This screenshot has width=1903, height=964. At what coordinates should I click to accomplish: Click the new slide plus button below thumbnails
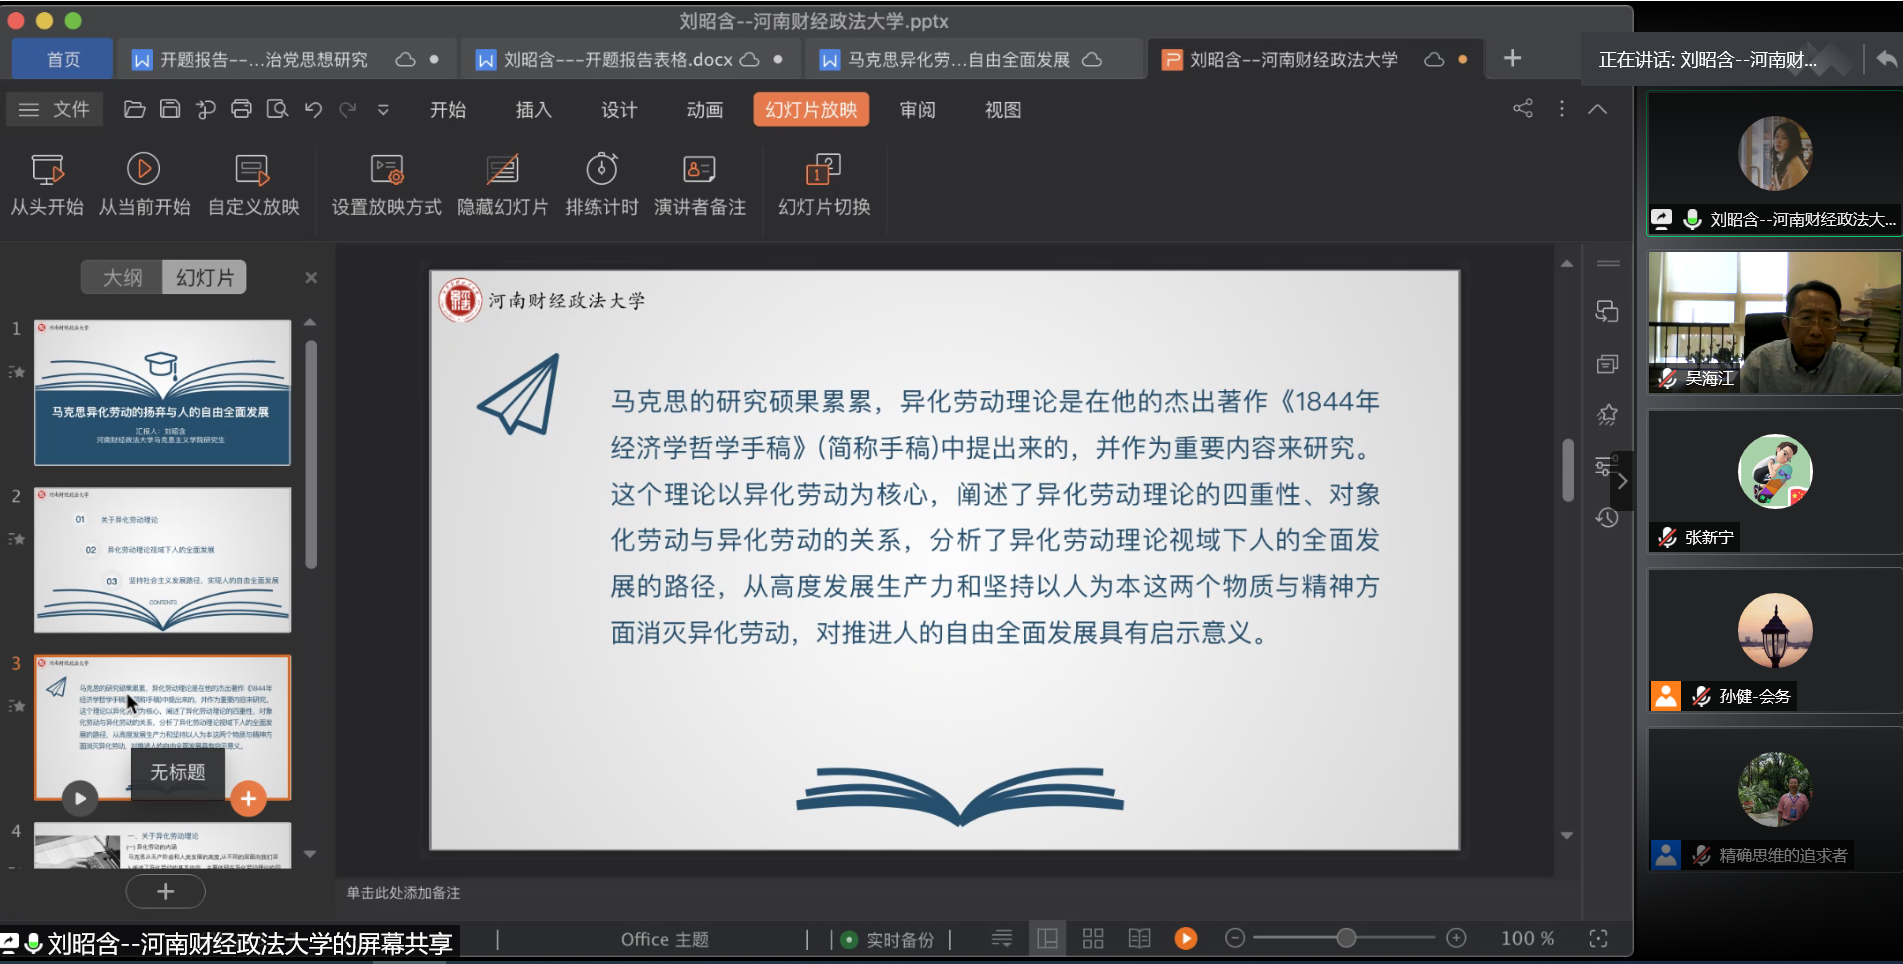tap(166, 891)
